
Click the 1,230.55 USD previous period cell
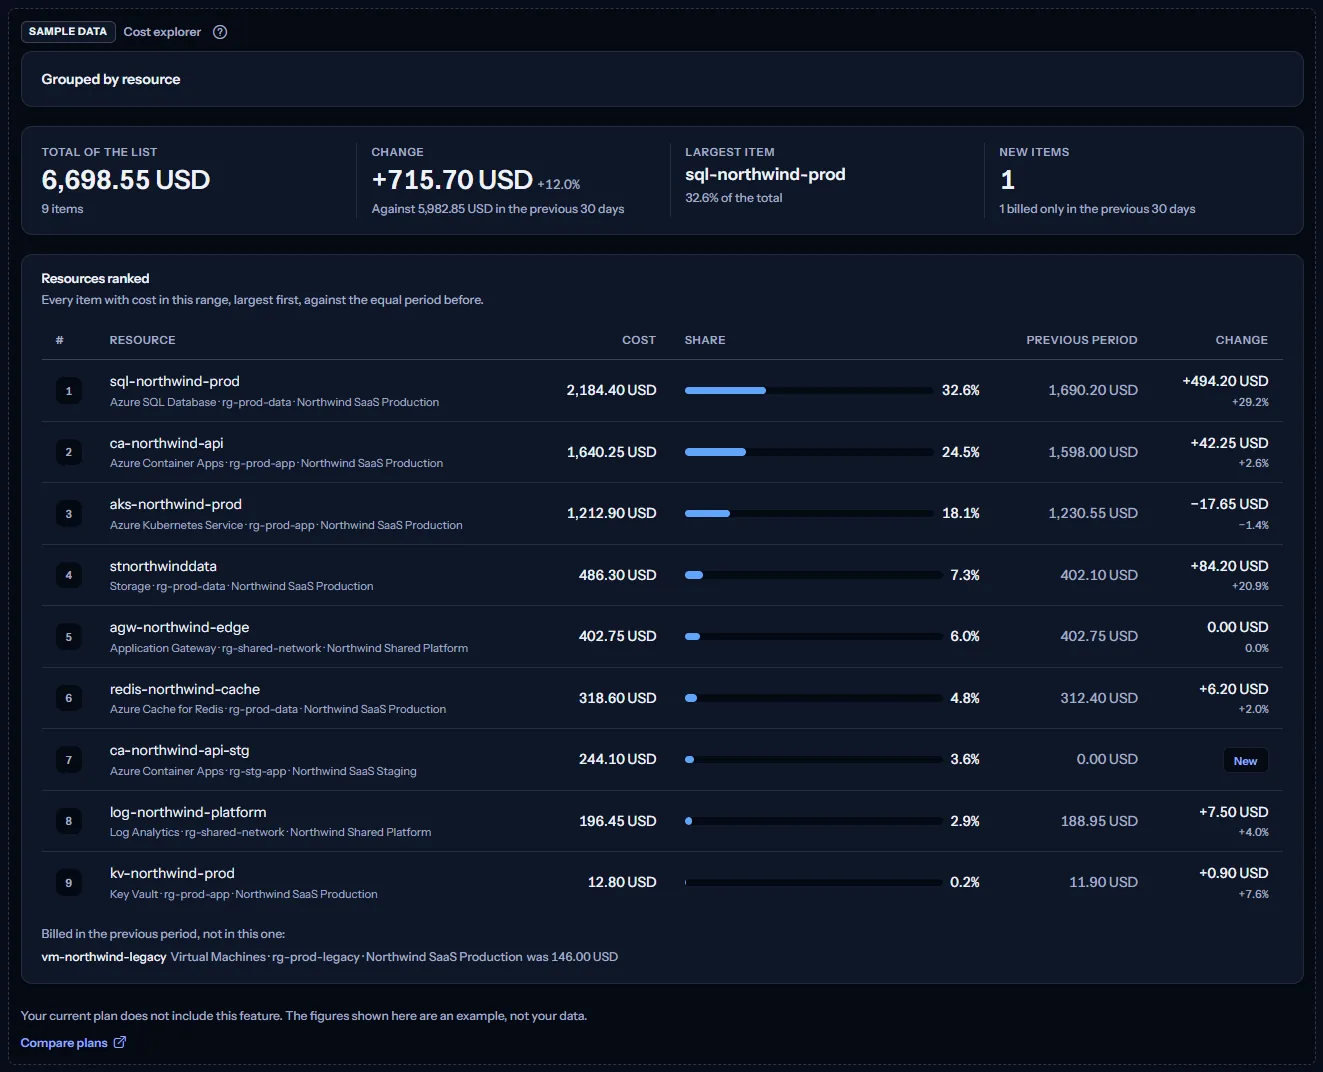point(1093,513)
